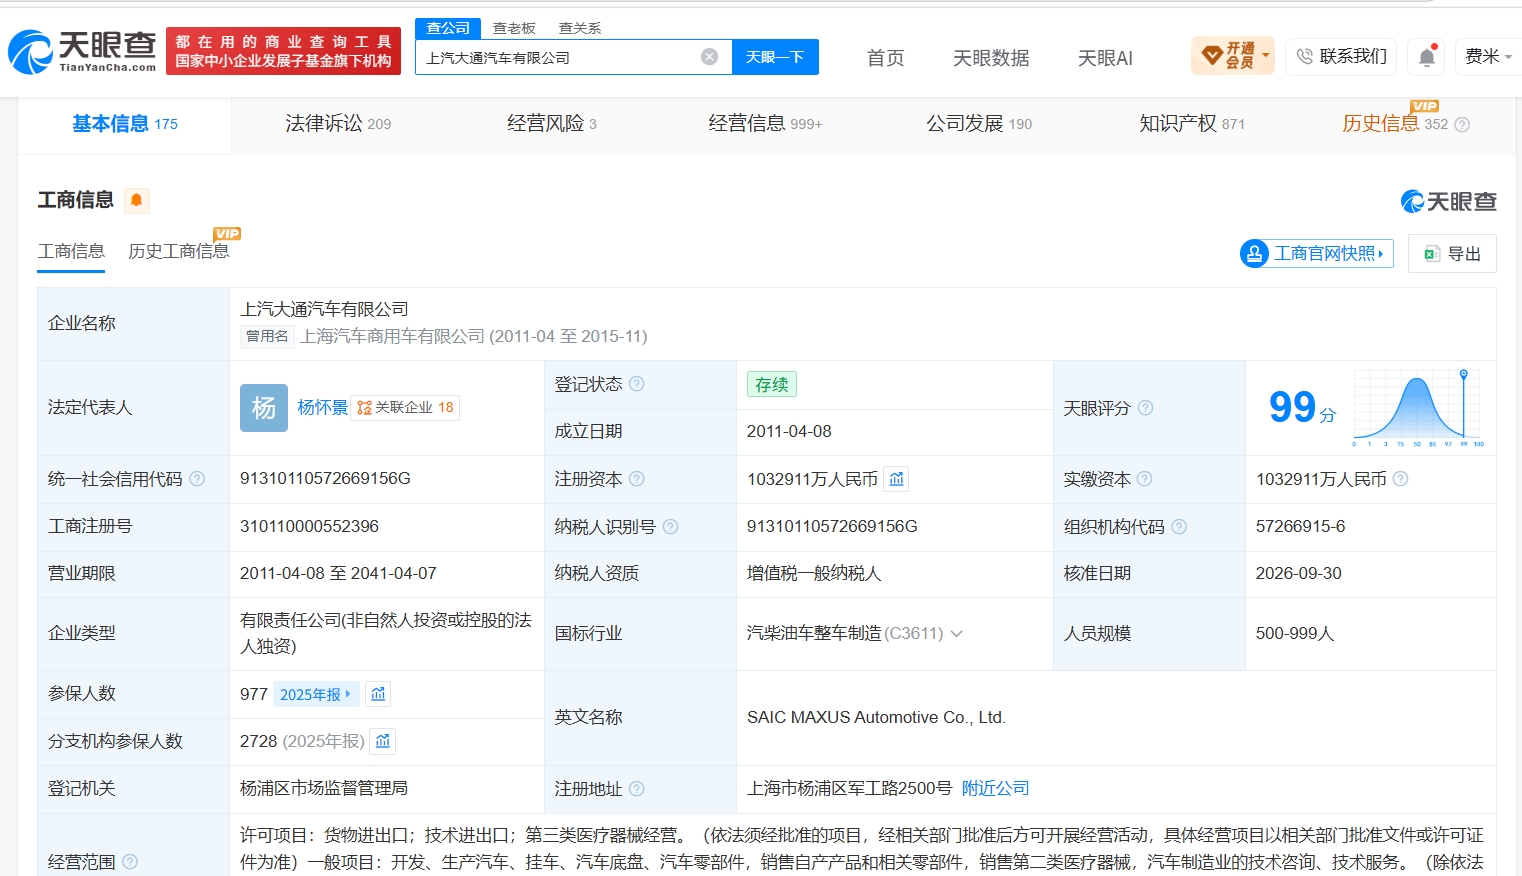Viewport: 1522px width, 876px height.
Task: Open the 费米 user account dropdown
Action: pyautogui.click(x=1488, y=57)
